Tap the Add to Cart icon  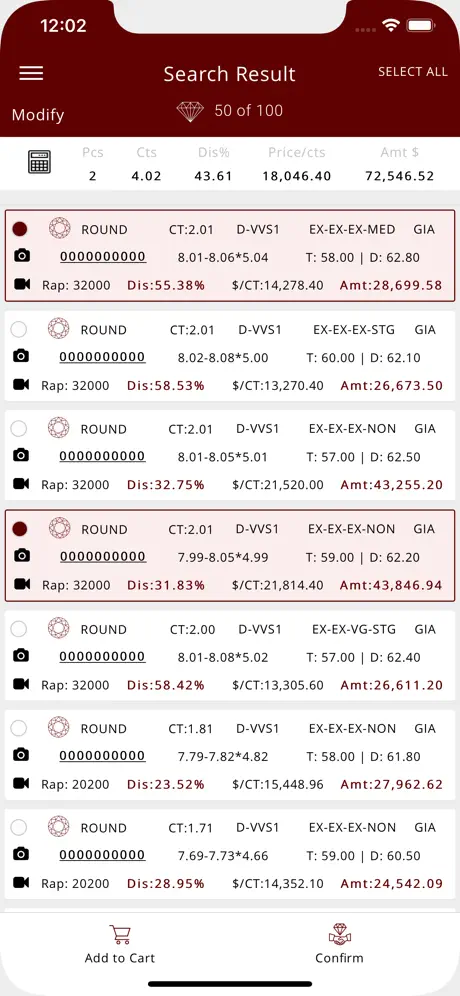pos(119,935)
